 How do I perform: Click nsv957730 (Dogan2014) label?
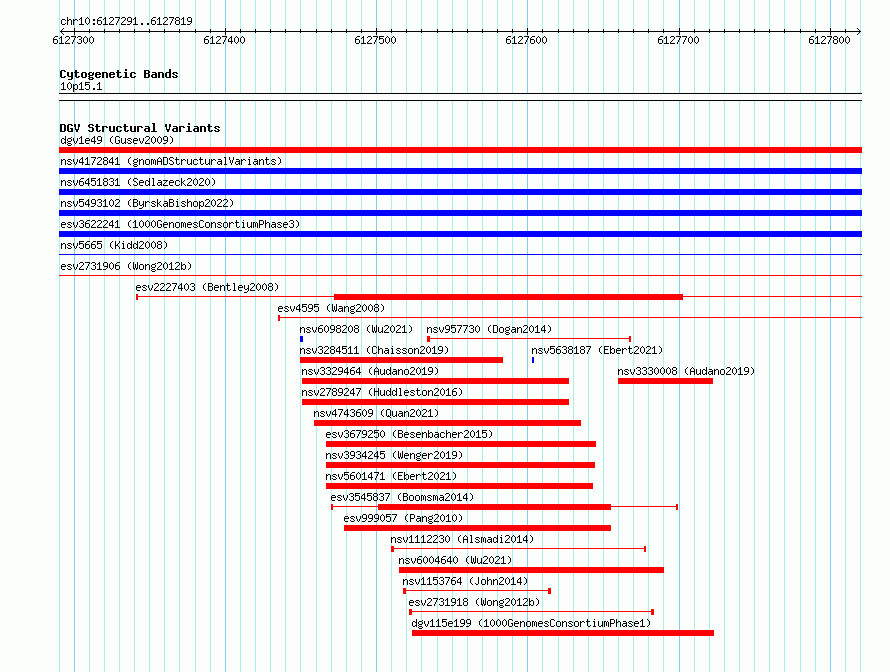pos(489,329)
